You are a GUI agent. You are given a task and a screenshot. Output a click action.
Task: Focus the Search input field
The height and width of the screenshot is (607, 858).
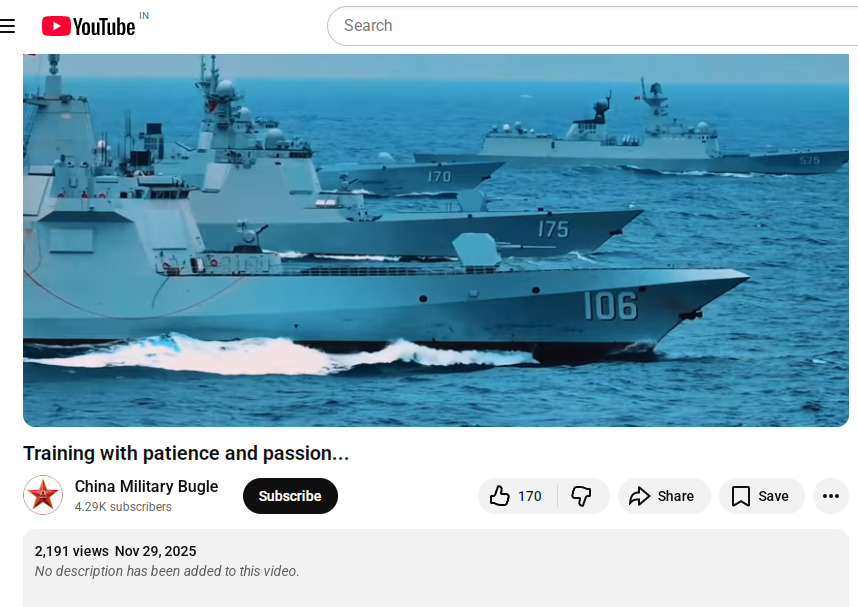590,26
